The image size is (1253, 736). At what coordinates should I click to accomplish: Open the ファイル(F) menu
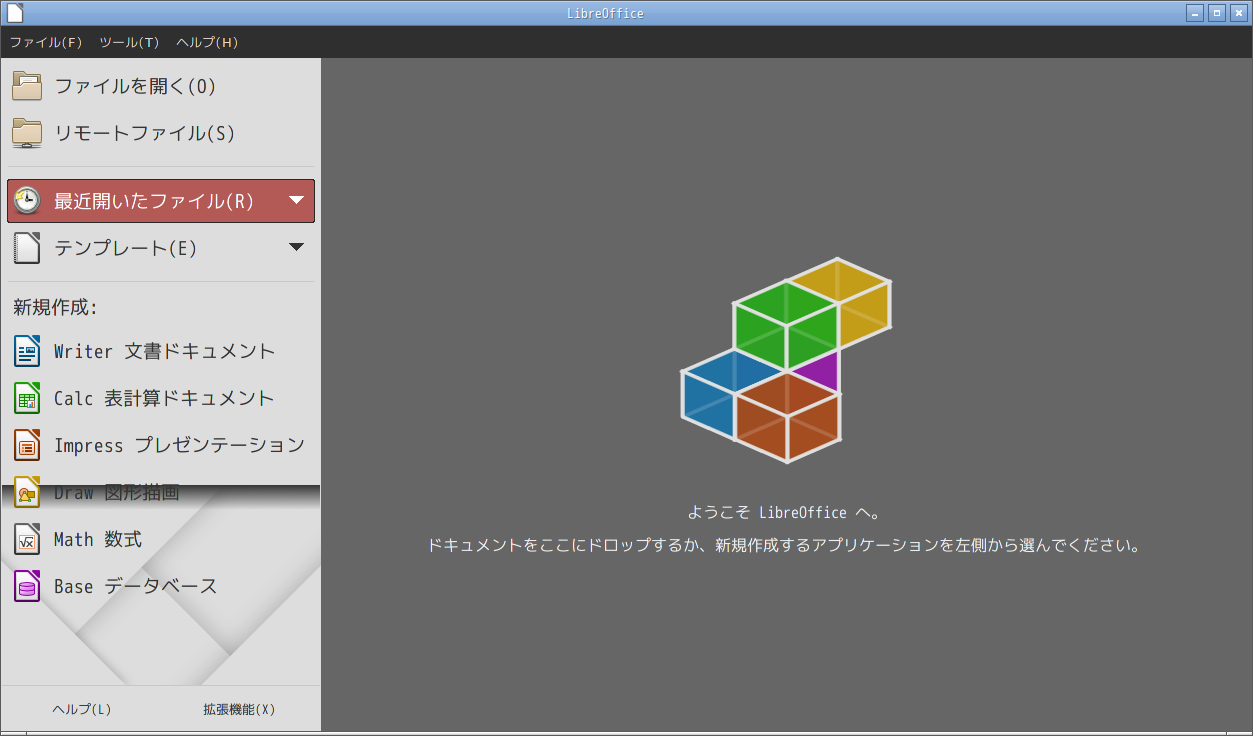pos(45,43)
